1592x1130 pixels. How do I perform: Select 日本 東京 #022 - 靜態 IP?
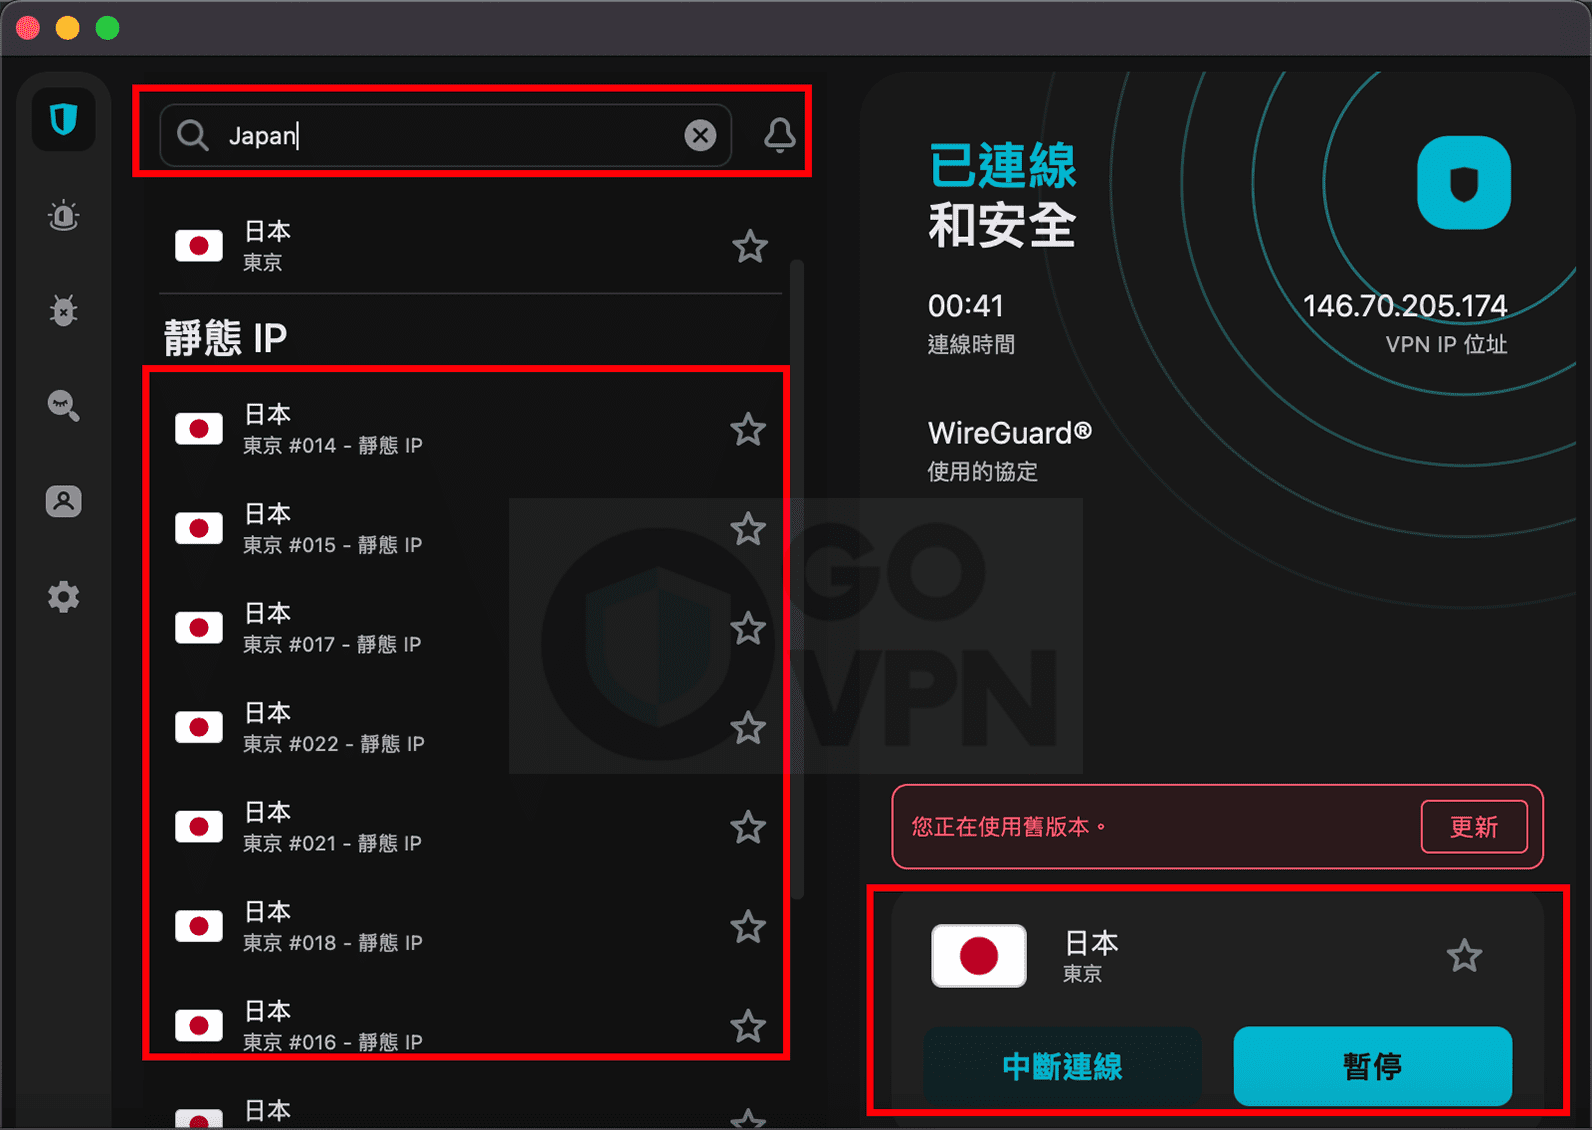tap(468, 727)
